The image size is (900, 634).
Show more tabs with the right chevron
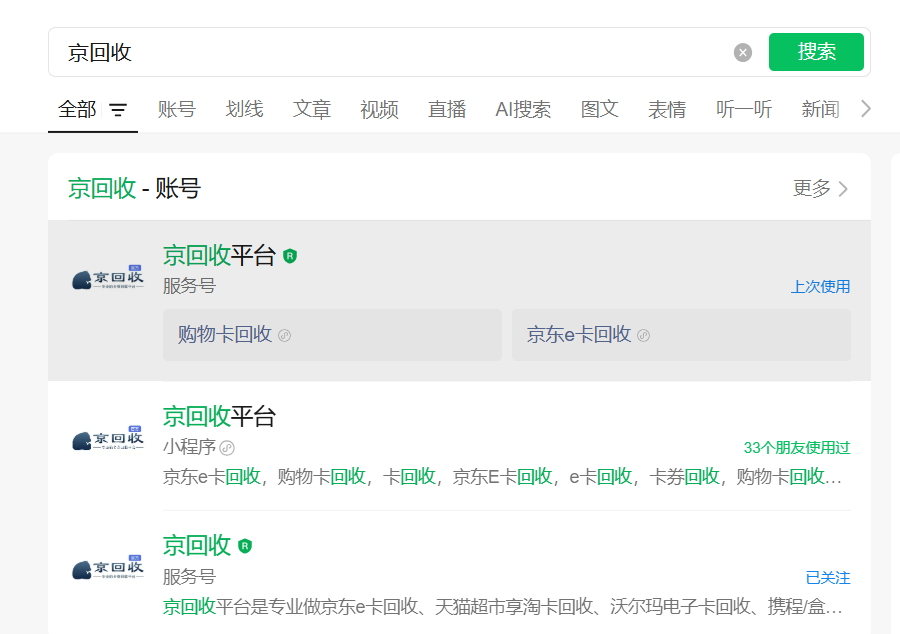pos(866,108)
